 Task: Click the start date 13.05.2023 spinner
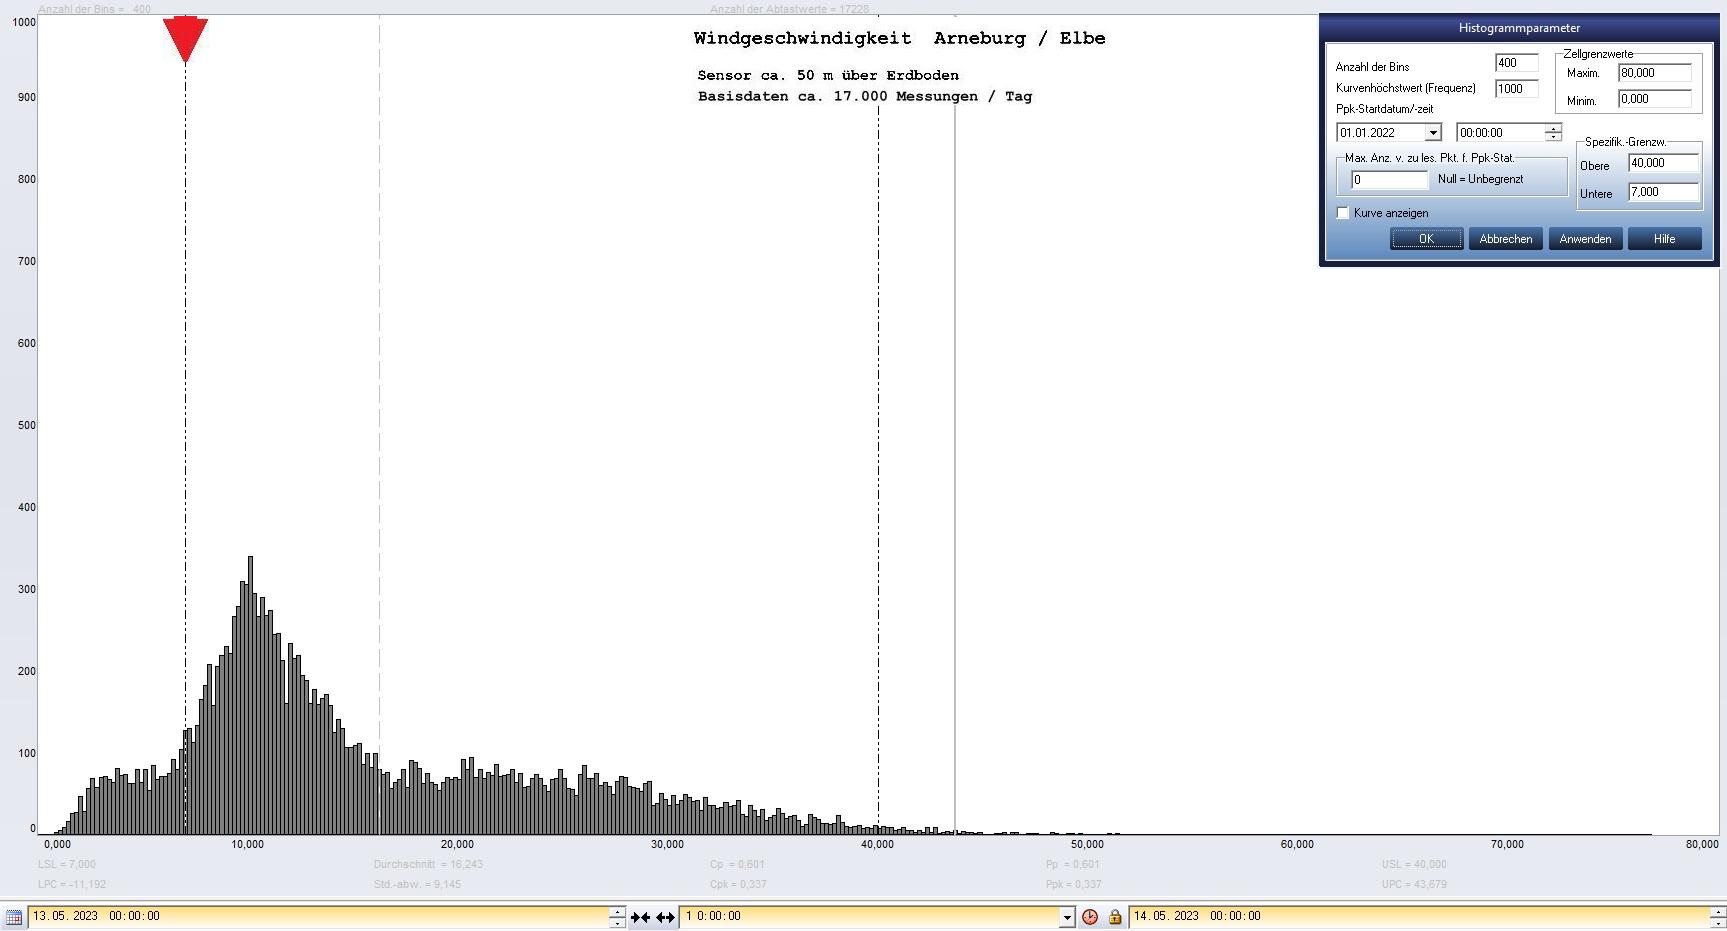tap(617, 917)
